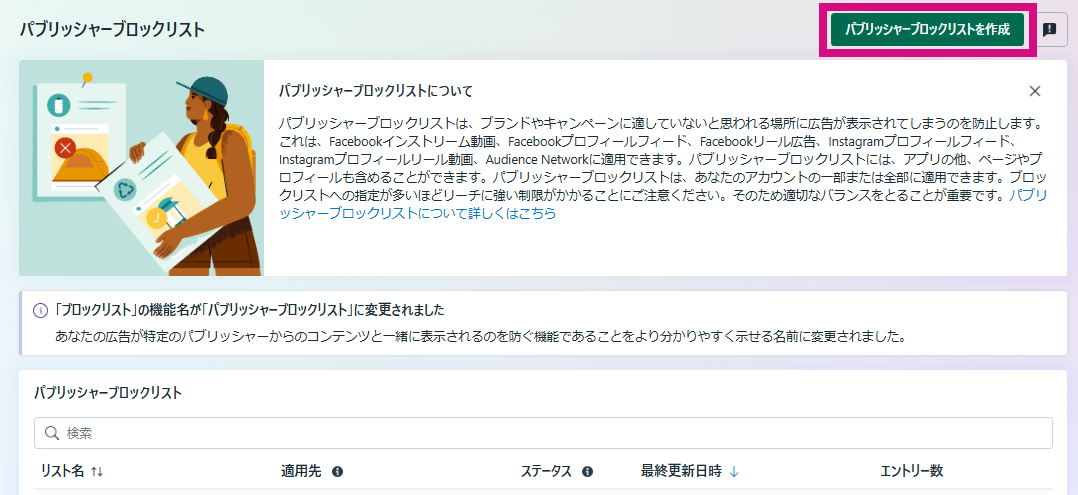
Task: Click the エントリー数 column header
Action: [x=912, y=471]
